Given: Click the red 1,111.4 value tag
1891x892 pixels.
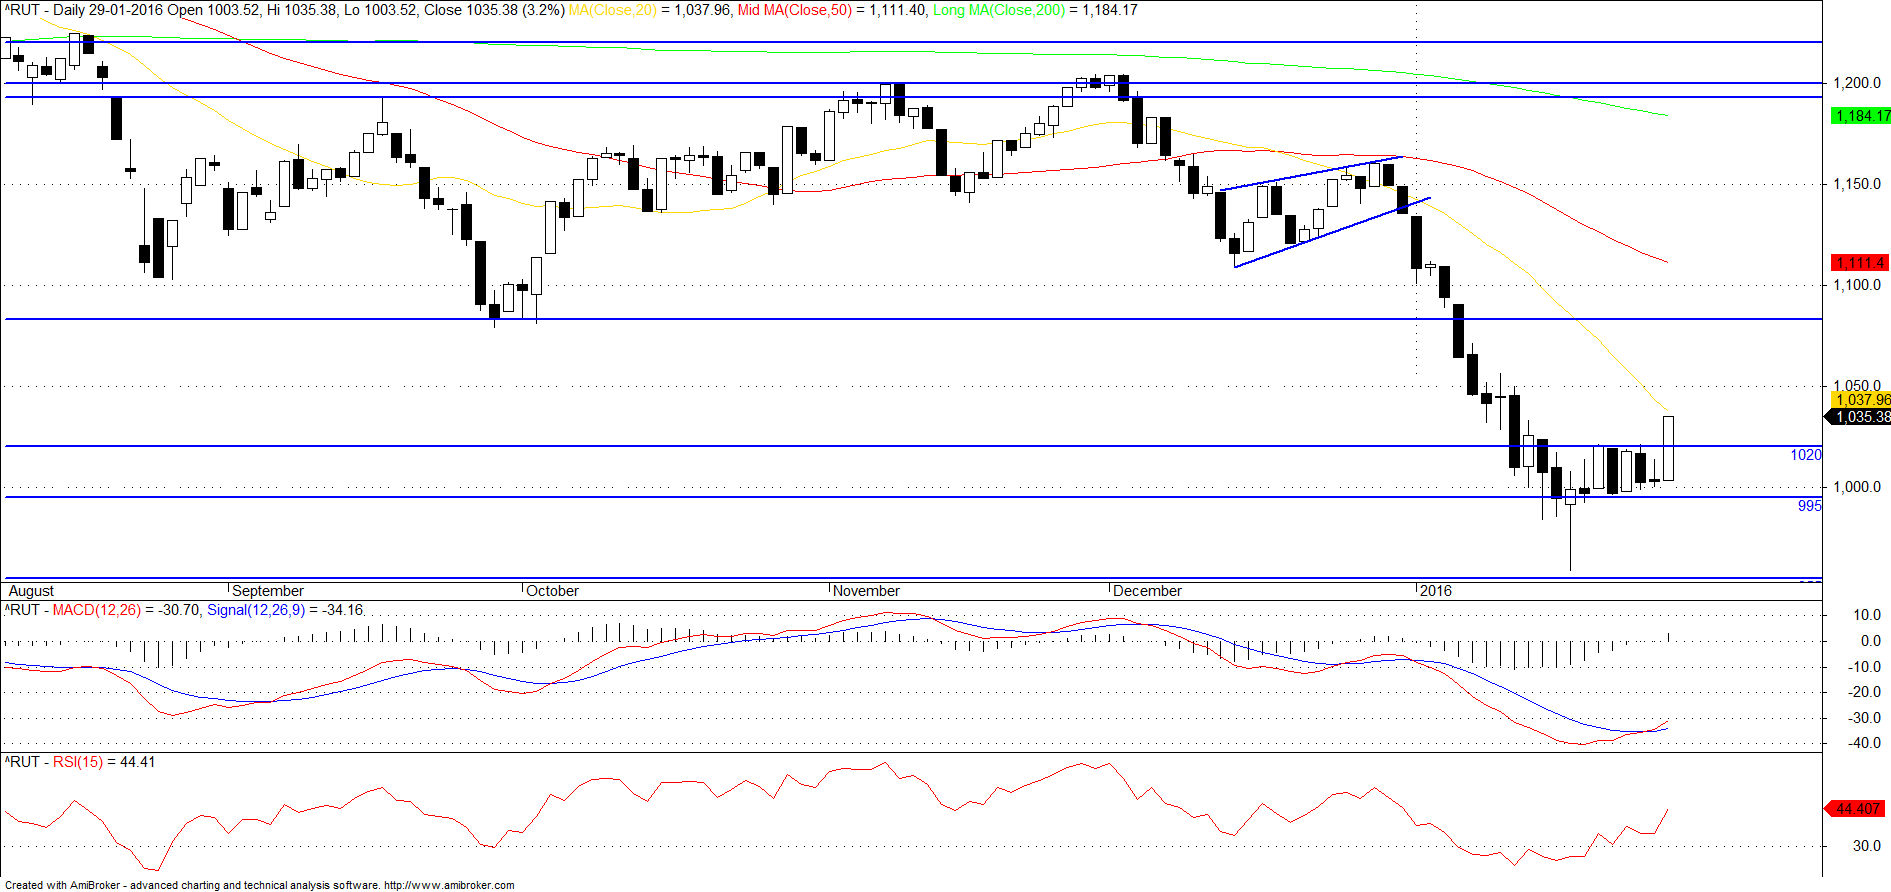Looking at the screenshot, I should (1861, 263).
